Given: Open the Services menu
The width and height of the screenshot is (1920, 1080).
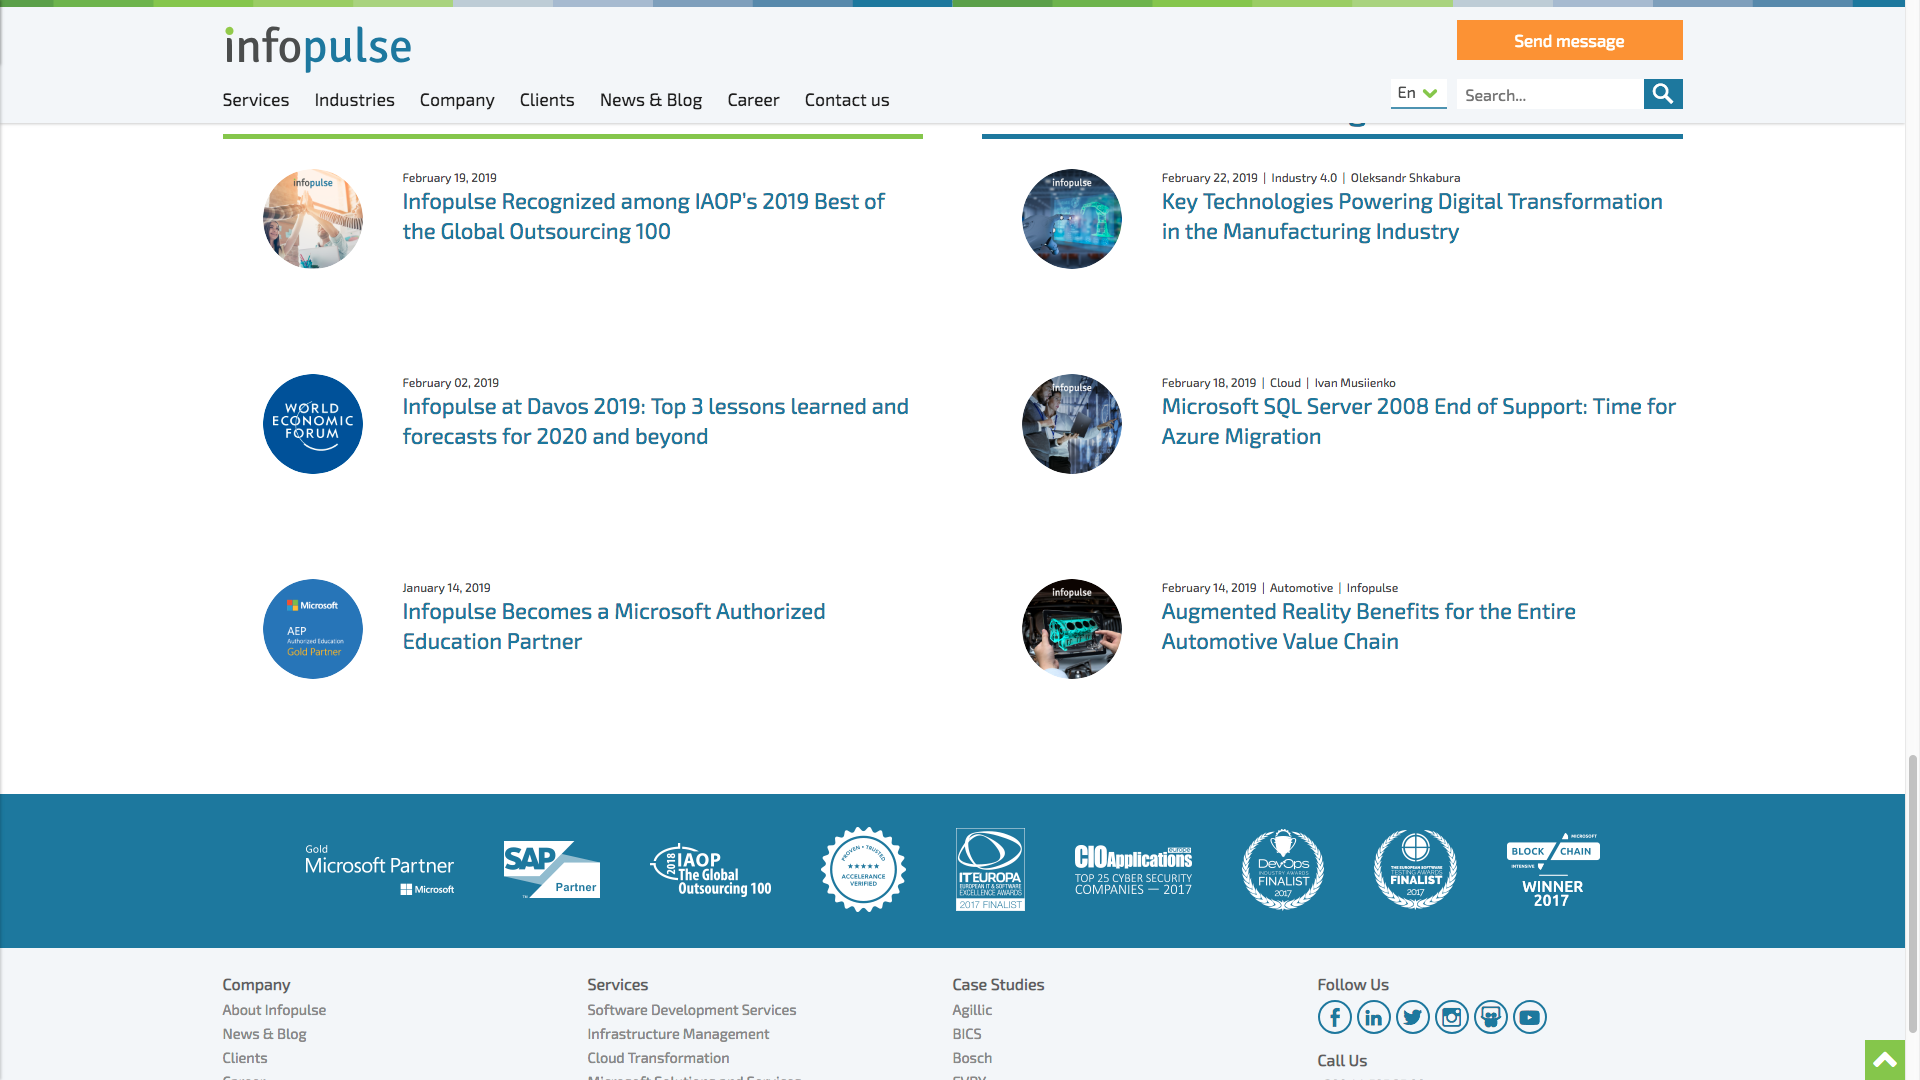Looking at the screenshot, I should tap(255, 100).
